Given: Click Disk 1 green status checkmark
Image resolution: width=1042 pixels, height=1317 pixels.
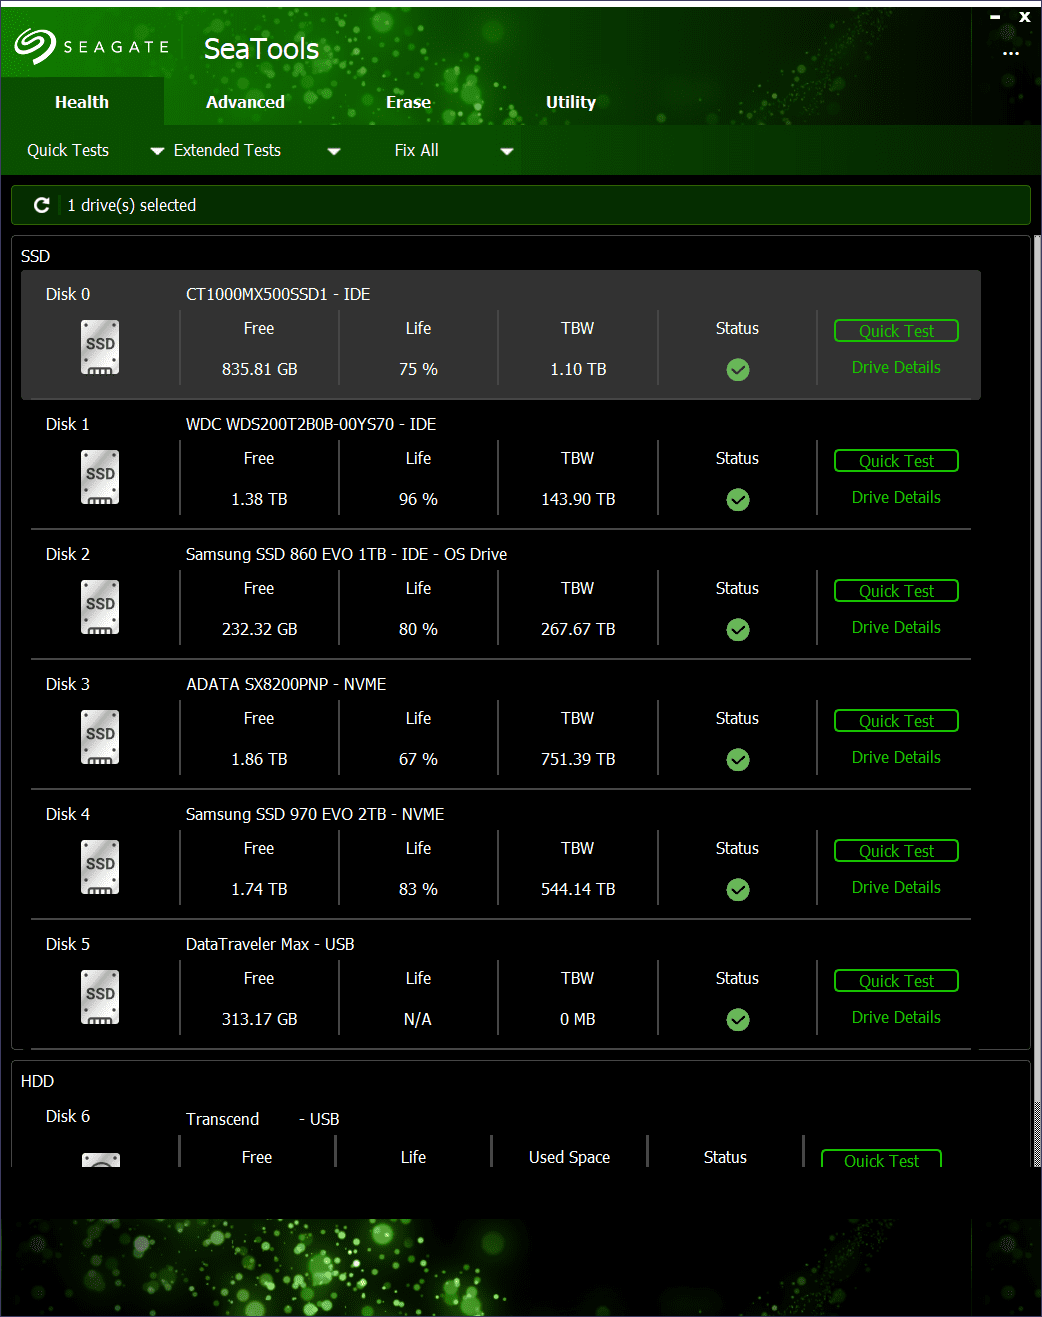Looking at the screenshot, I should pos(738,500).
